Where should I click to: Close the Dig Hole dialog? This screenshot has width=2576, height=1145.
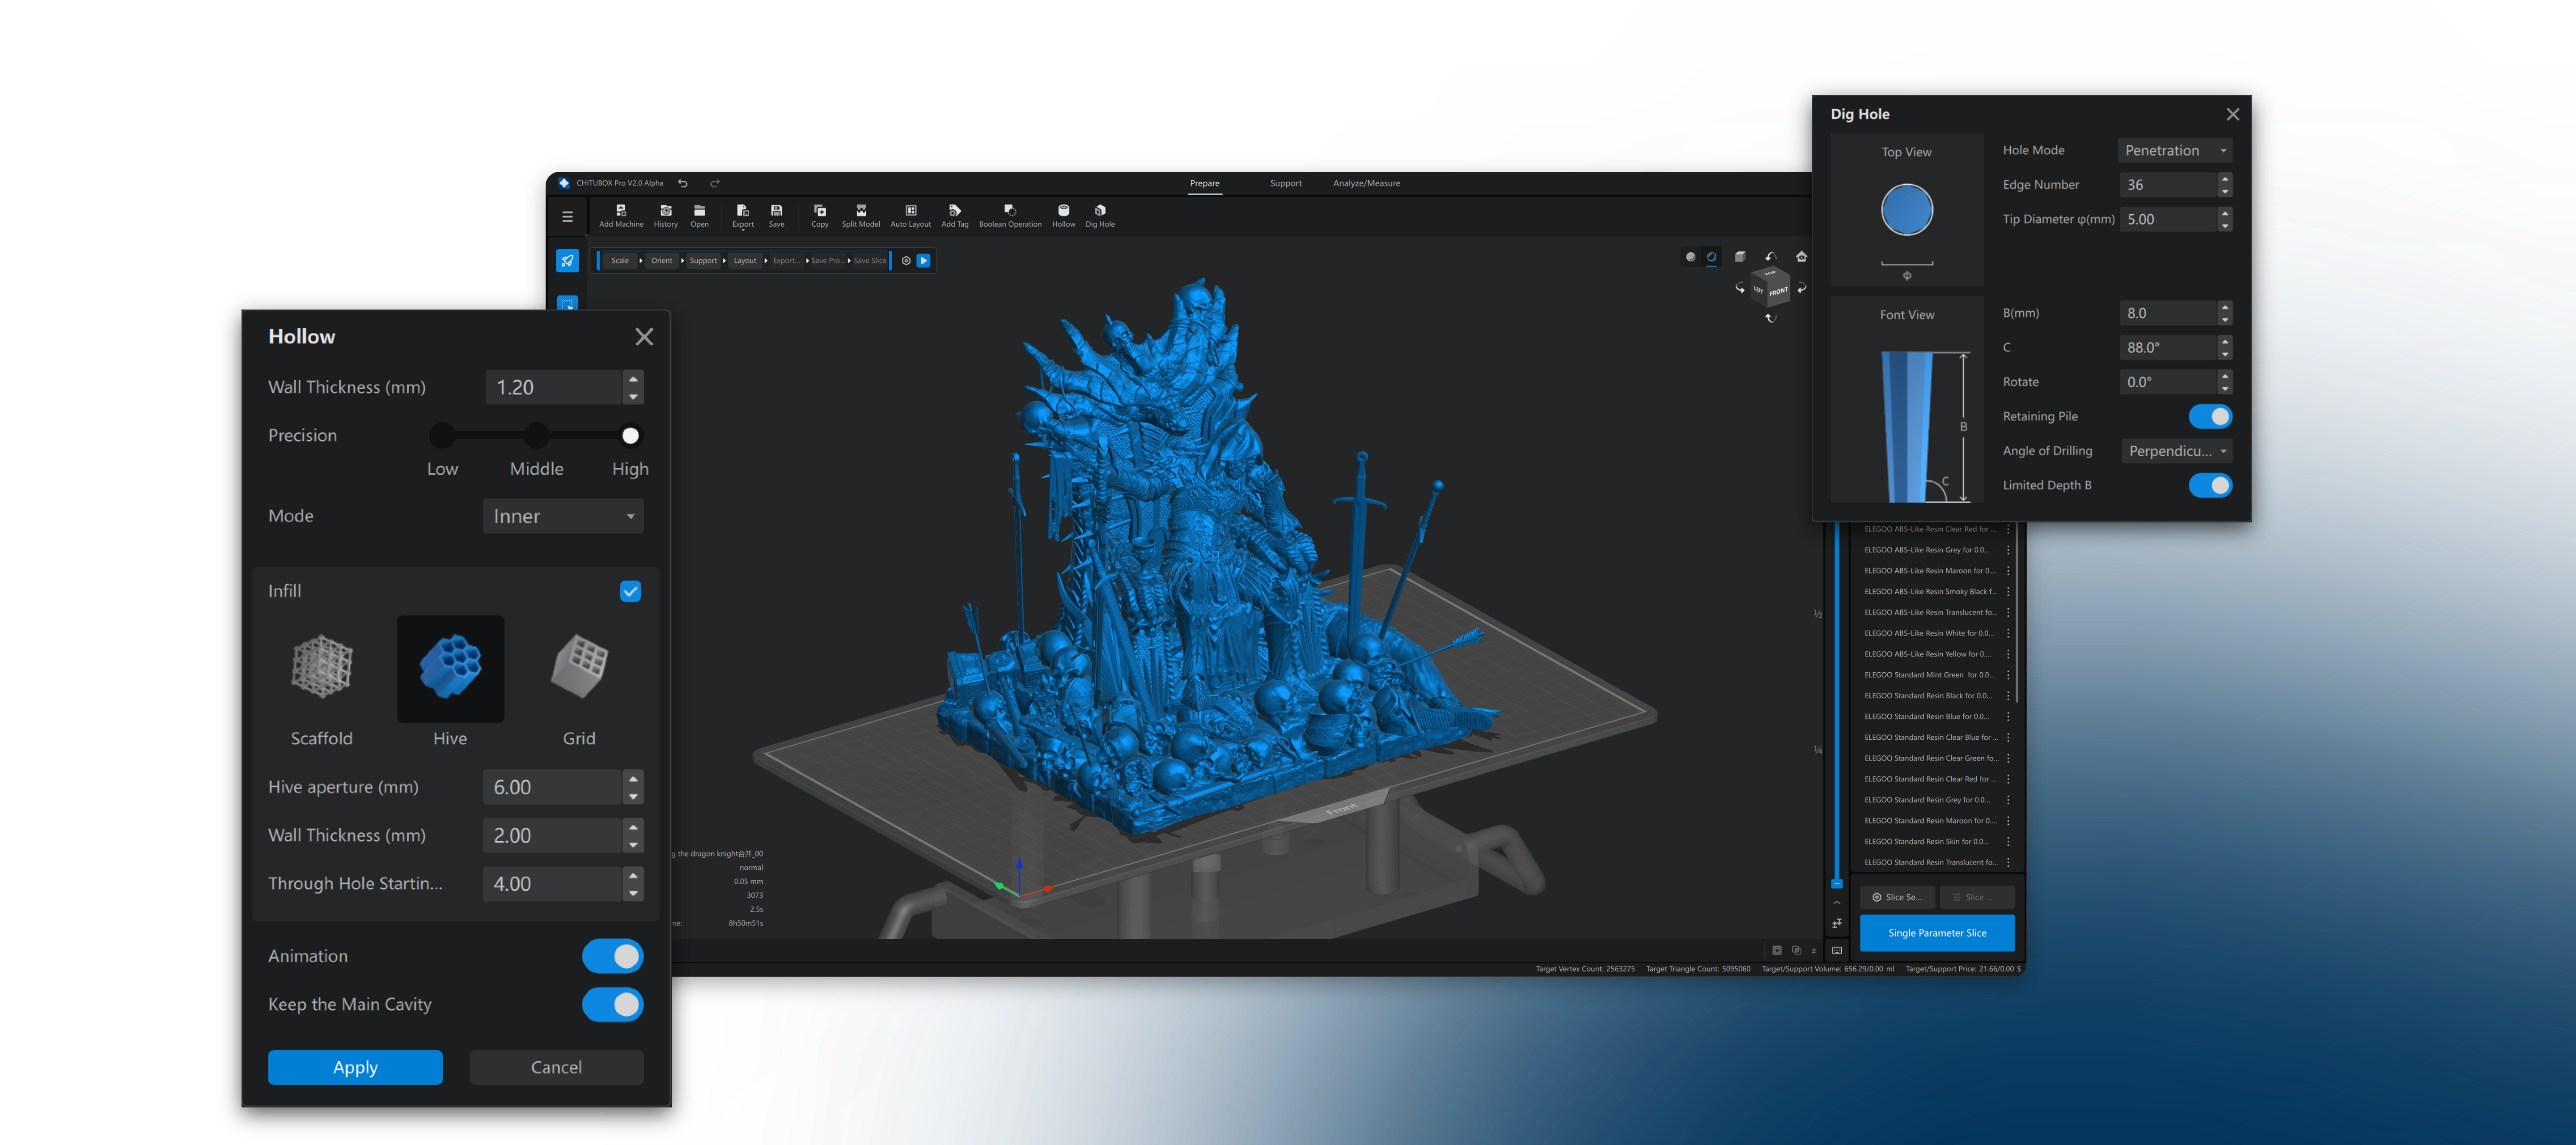coord(2232,114)
